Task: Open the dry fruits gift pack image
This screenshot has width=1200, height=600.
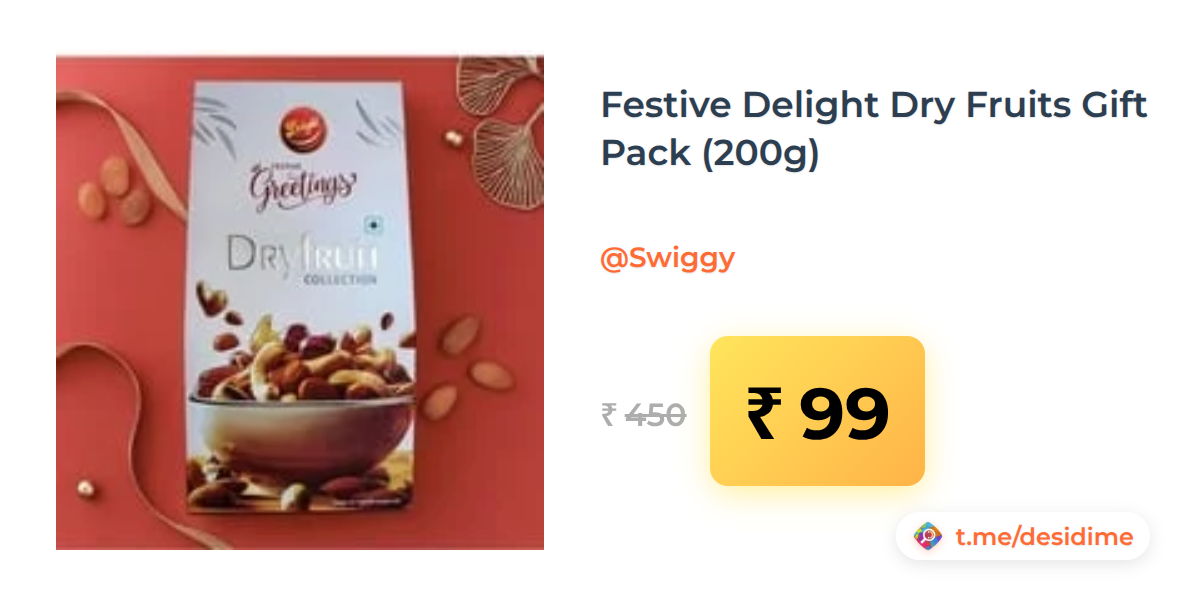Action: pos(300,303)
